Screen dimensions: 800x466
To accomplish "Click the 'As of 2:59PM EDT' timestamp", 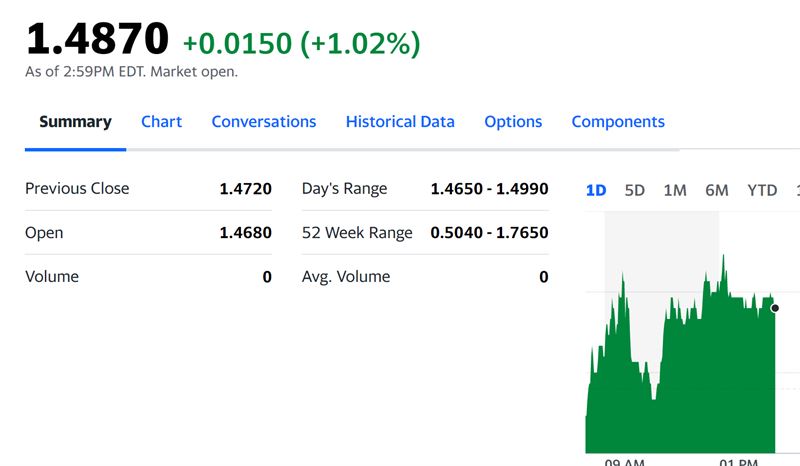I will tap(132, 71).
